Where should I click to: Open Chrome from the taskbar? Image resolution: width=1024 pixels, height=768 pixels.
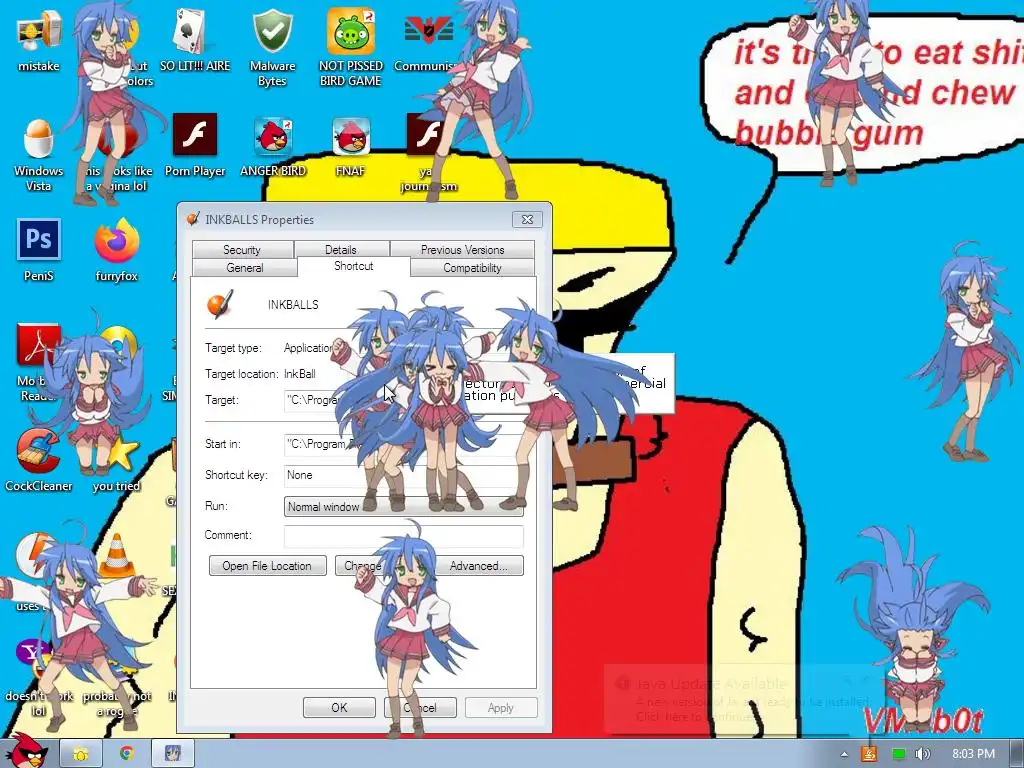pyautogui.click(x=127, y=754)
